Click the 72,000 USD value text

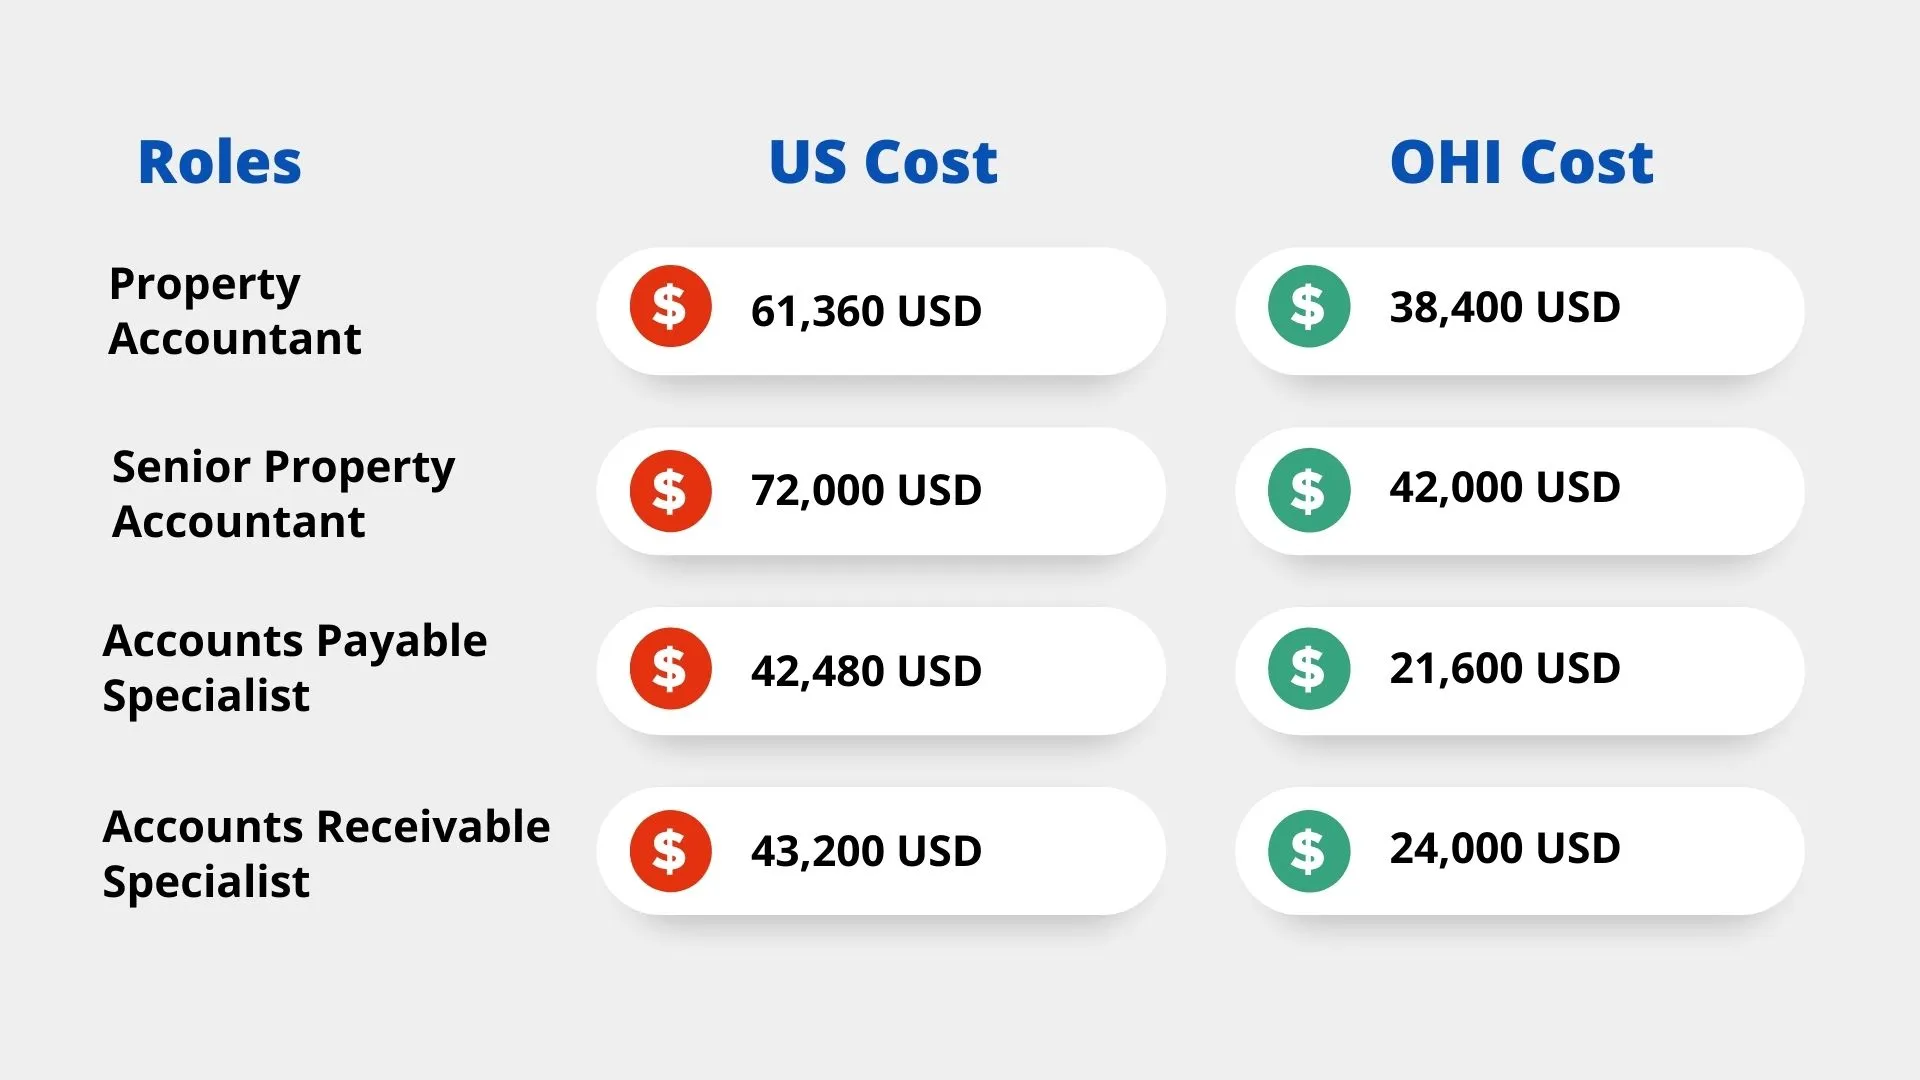click(x=866, y=490)
